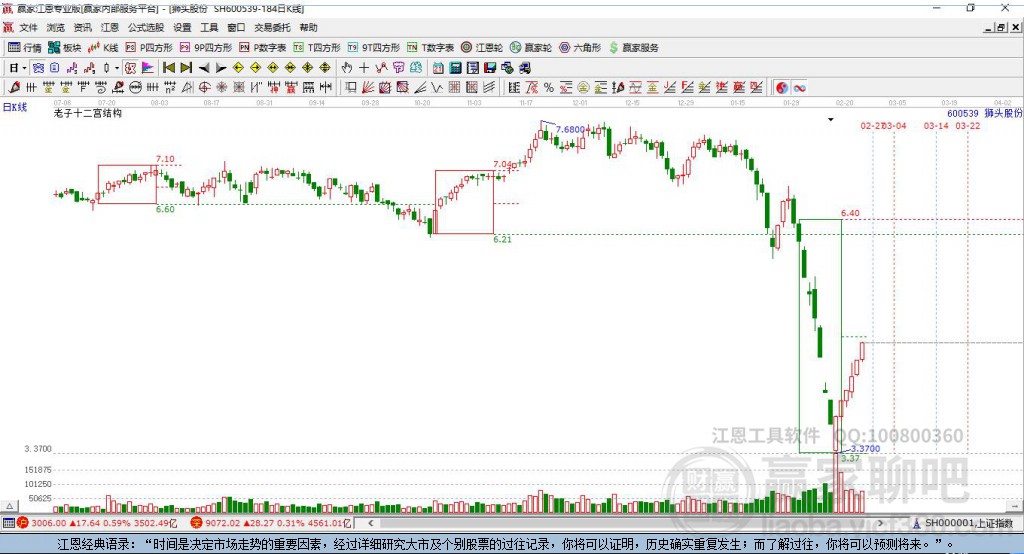Screen dimensions: 1024x554
Task: Select the red pen drawing tool
Action: click(x=14, y=88)
